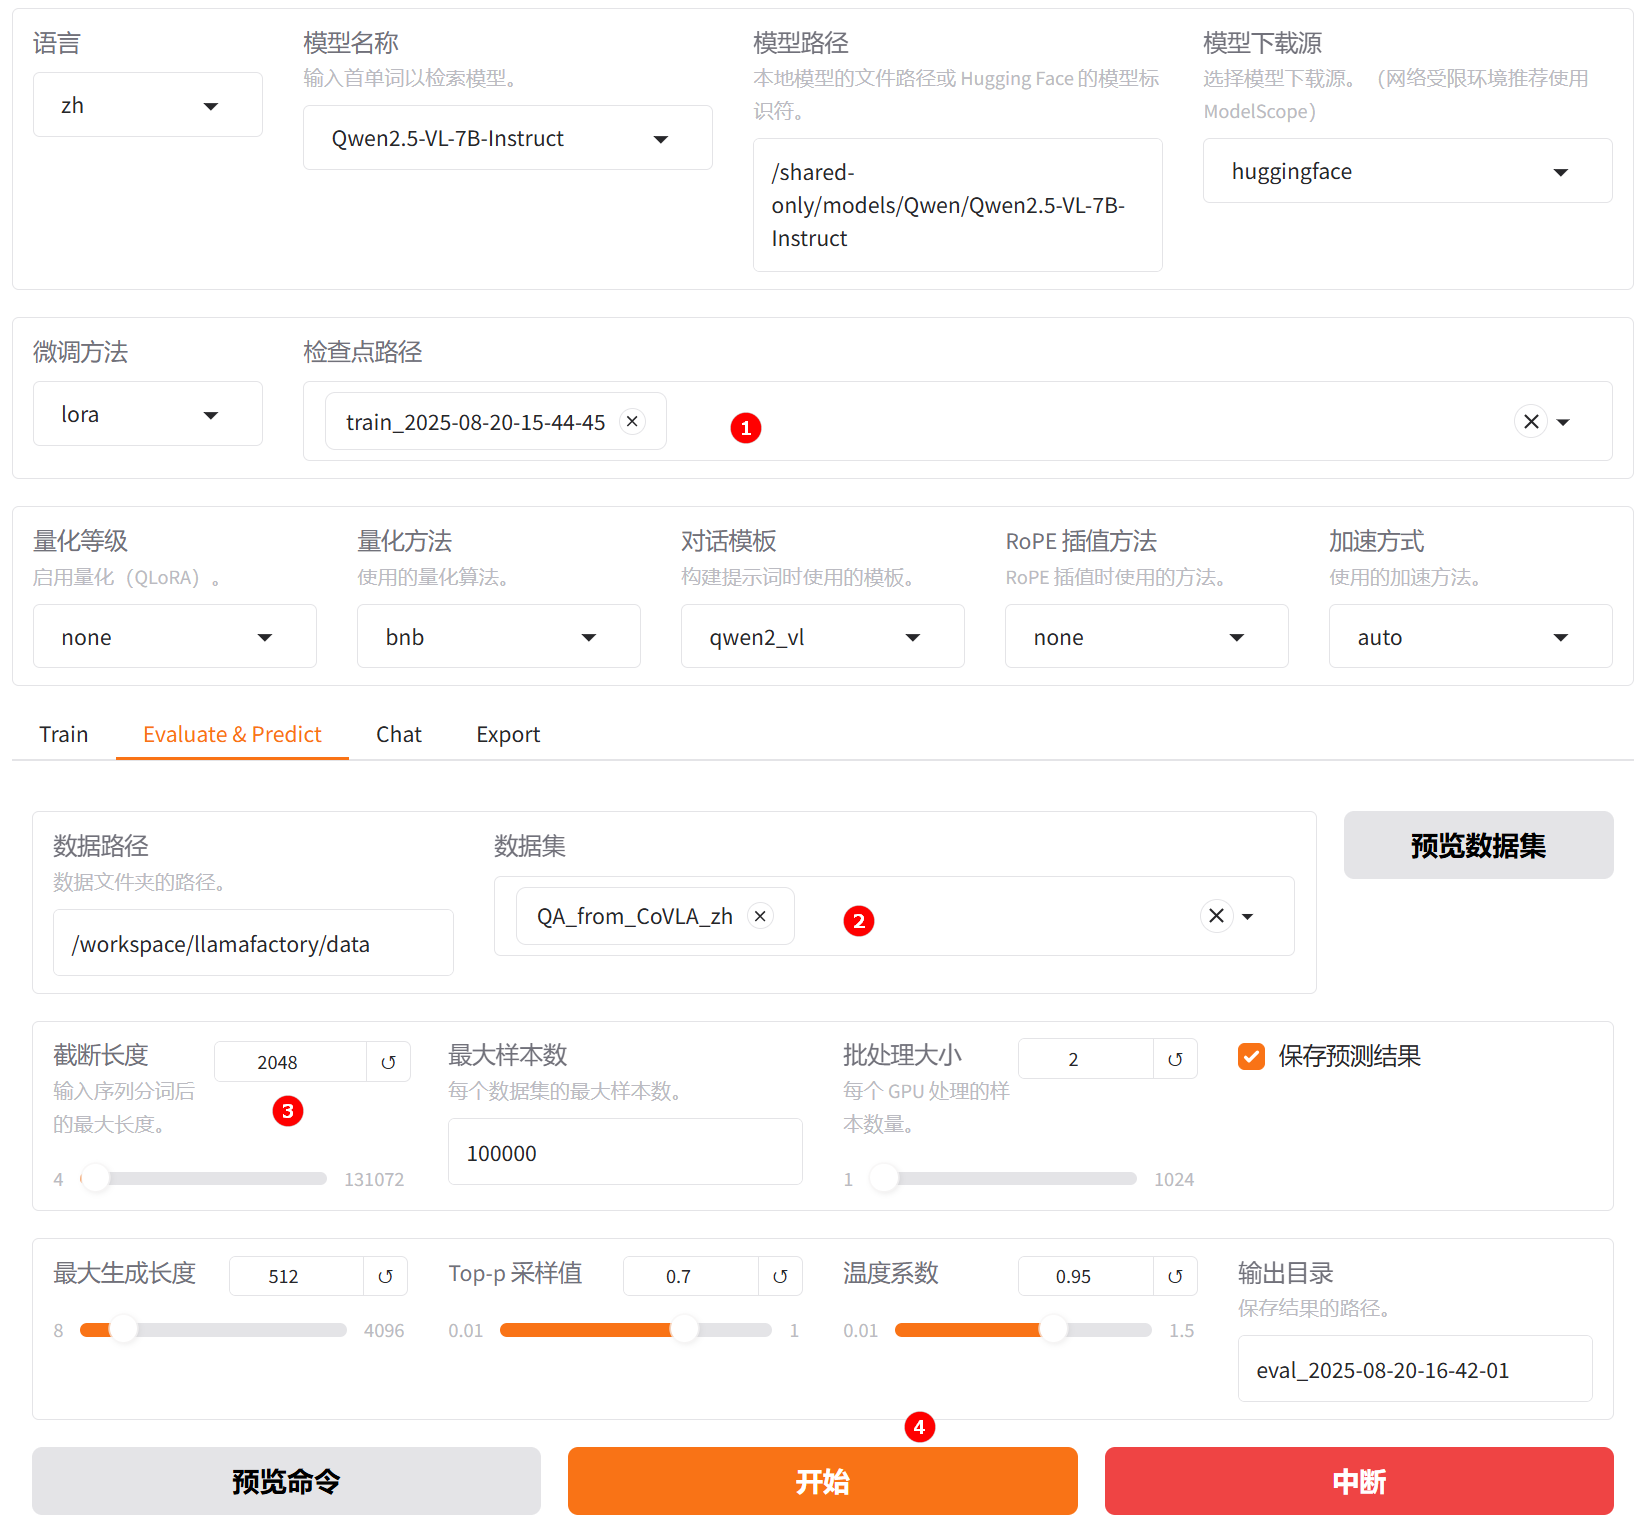Open the 对话模板 qwen2_vl dropdown
The image size is (1649, 1539).
pyautogui.click(x=821, y=637)
